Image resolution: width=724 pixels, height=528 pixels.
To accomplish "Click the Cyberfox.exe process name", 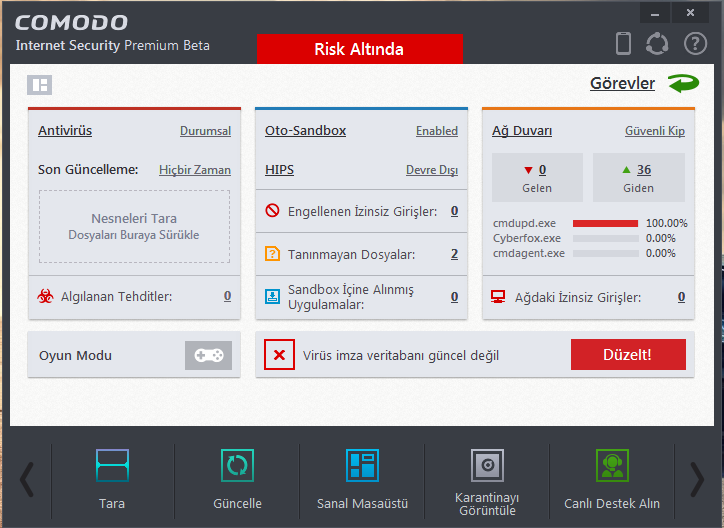I will pos(526,238).
